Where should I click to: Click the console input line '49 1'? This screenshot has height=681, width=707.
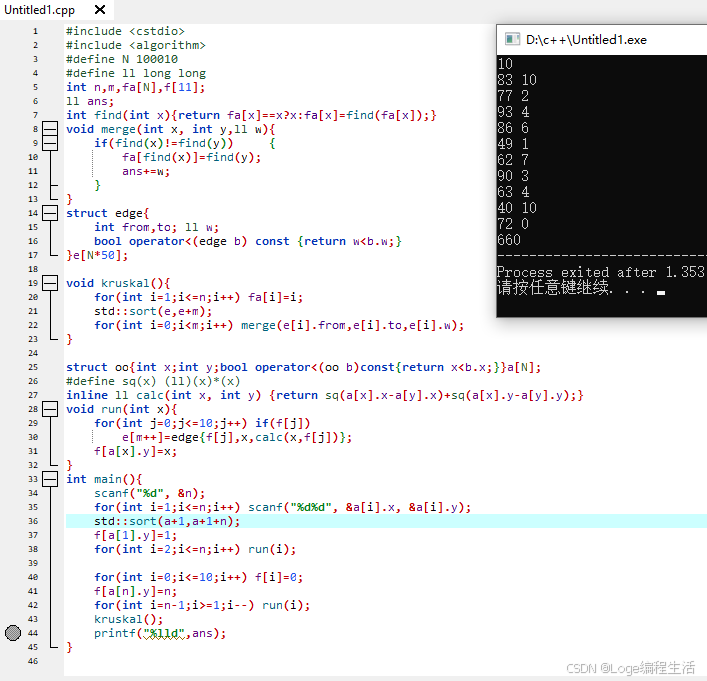pos(513,143)
